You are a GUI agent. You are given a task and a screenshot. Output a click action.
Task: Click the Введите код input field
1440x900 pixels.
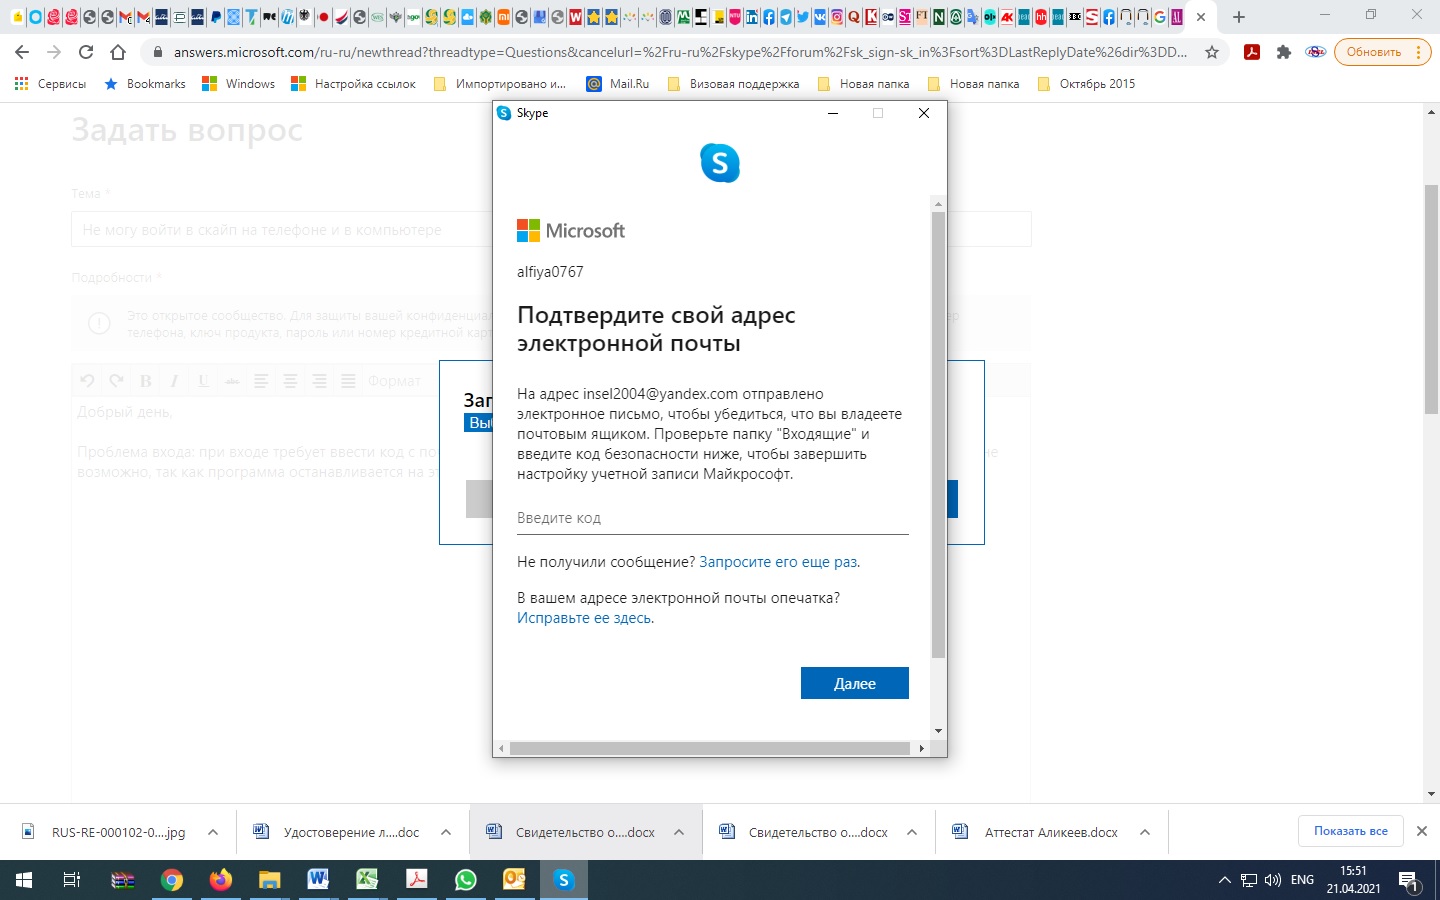pyautogui.click(x=713, y=518)
